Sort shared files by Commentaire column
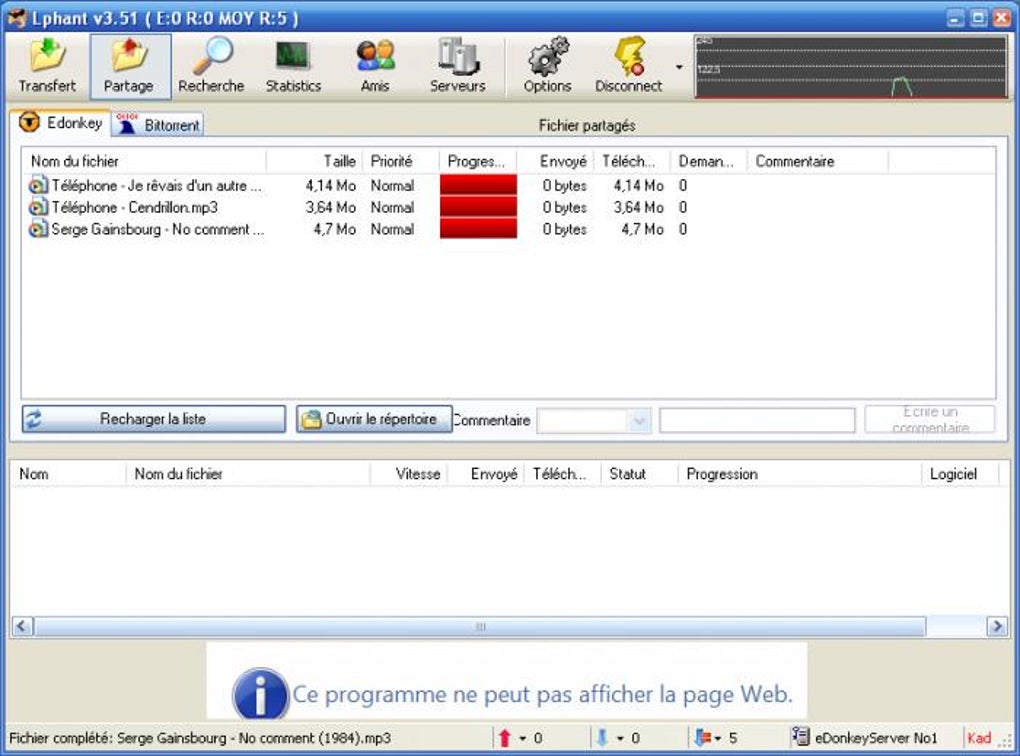Screen dimensions: 1020x756 tap(818, 161)
